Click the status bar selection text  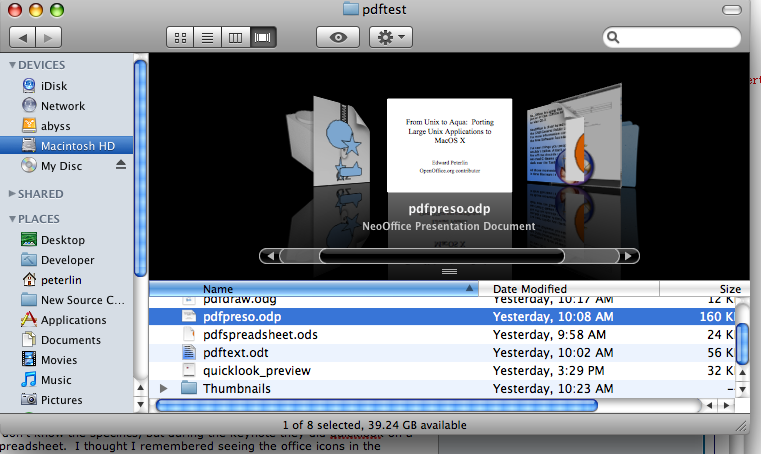click(x=375, y=425)
